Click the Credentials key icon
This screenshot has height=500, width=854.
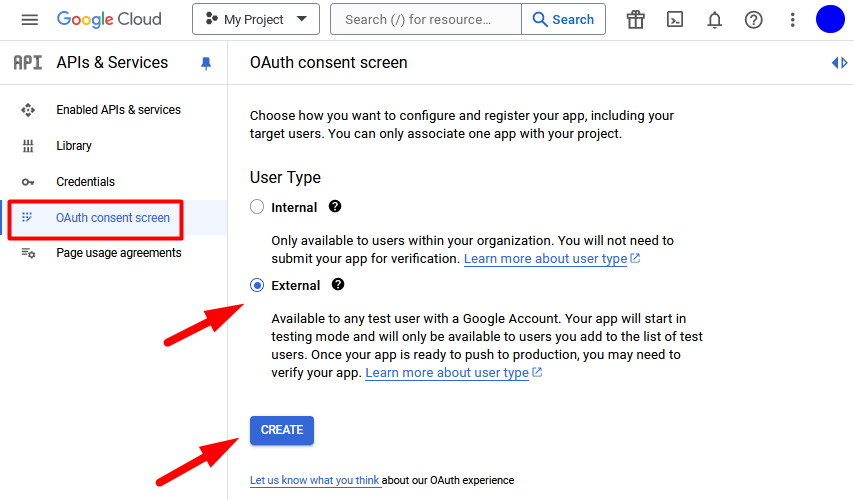pyautogui.click(x=28, y=182)
